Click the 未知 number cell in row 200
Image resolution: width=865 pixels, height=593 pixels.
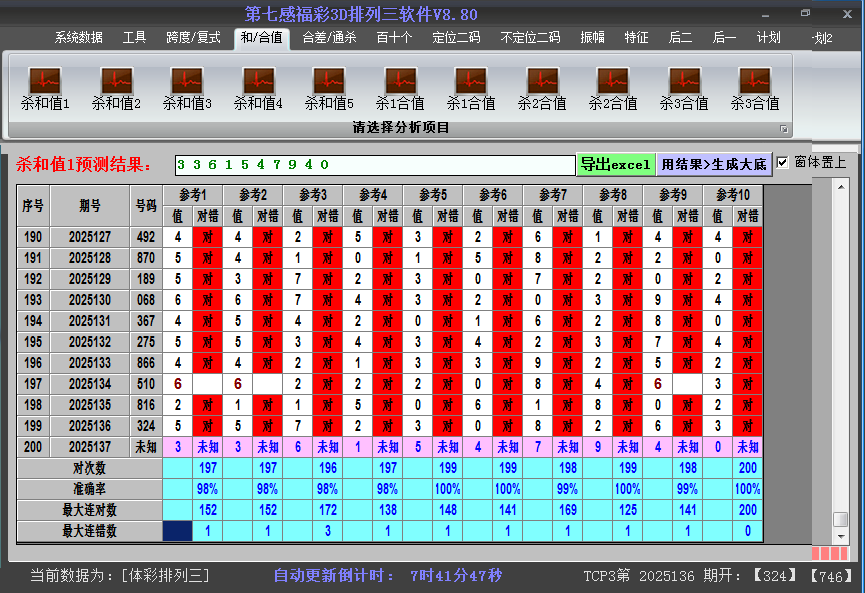146,447
